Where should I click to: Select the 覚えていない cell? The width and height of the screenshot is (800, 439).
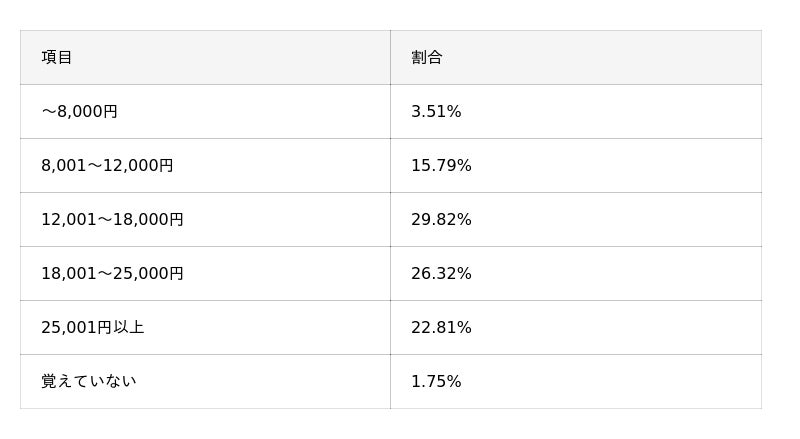[89, 382]
